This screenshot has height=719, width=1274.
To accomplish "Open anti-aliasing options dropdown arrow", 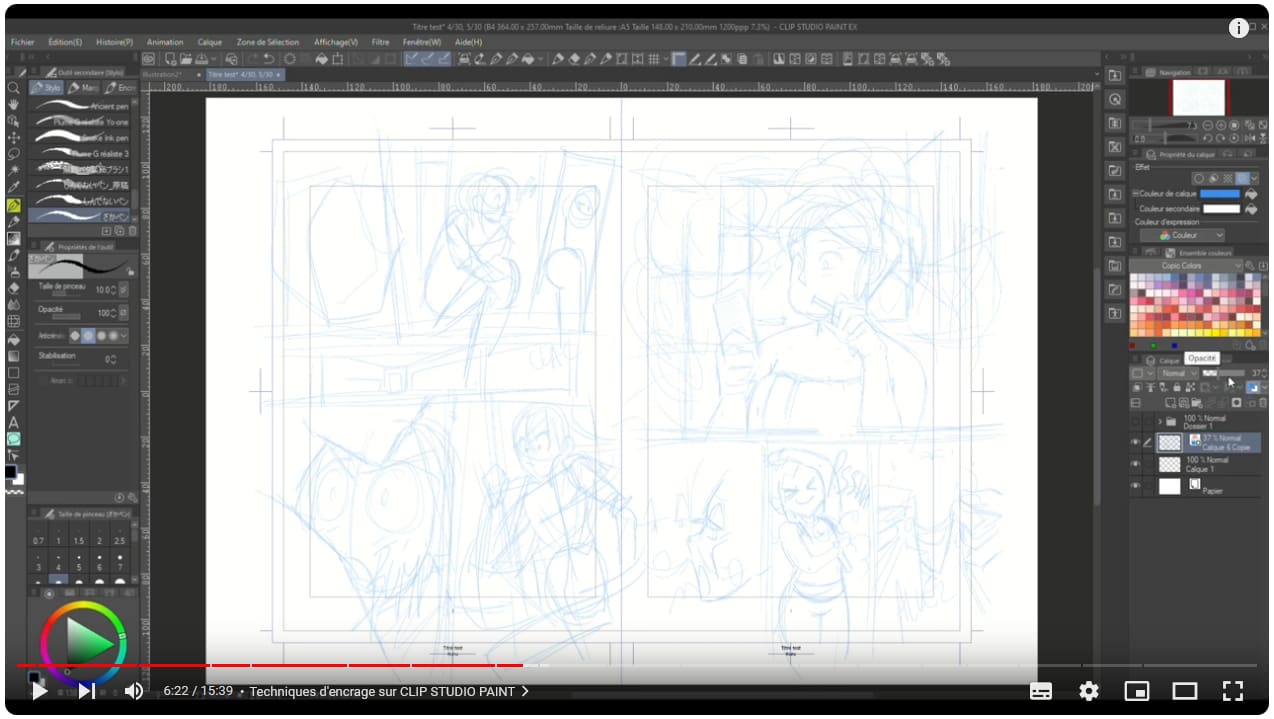I will (125, 336).
